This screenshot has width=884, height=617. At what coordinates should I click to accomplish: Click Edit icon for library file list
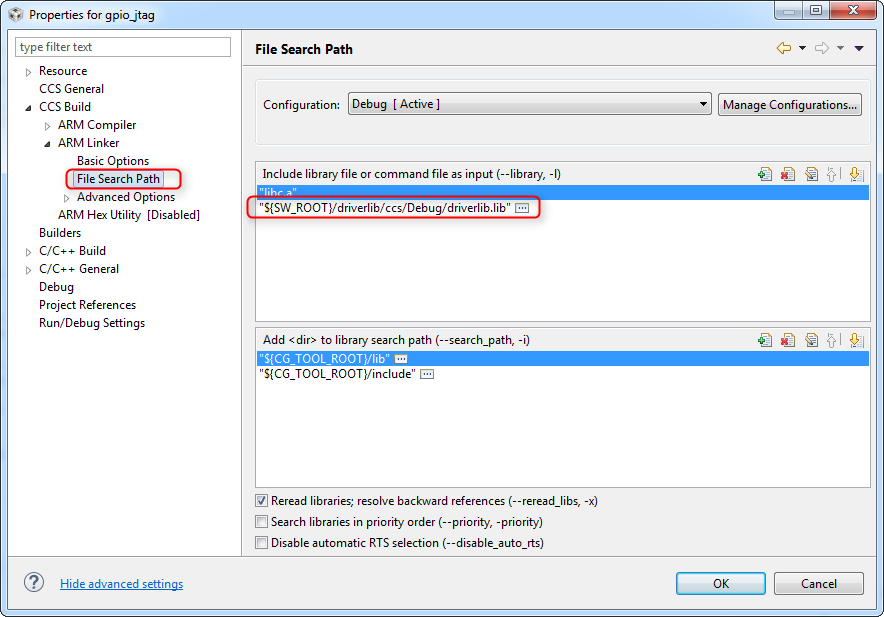click(x=811, y=174)
